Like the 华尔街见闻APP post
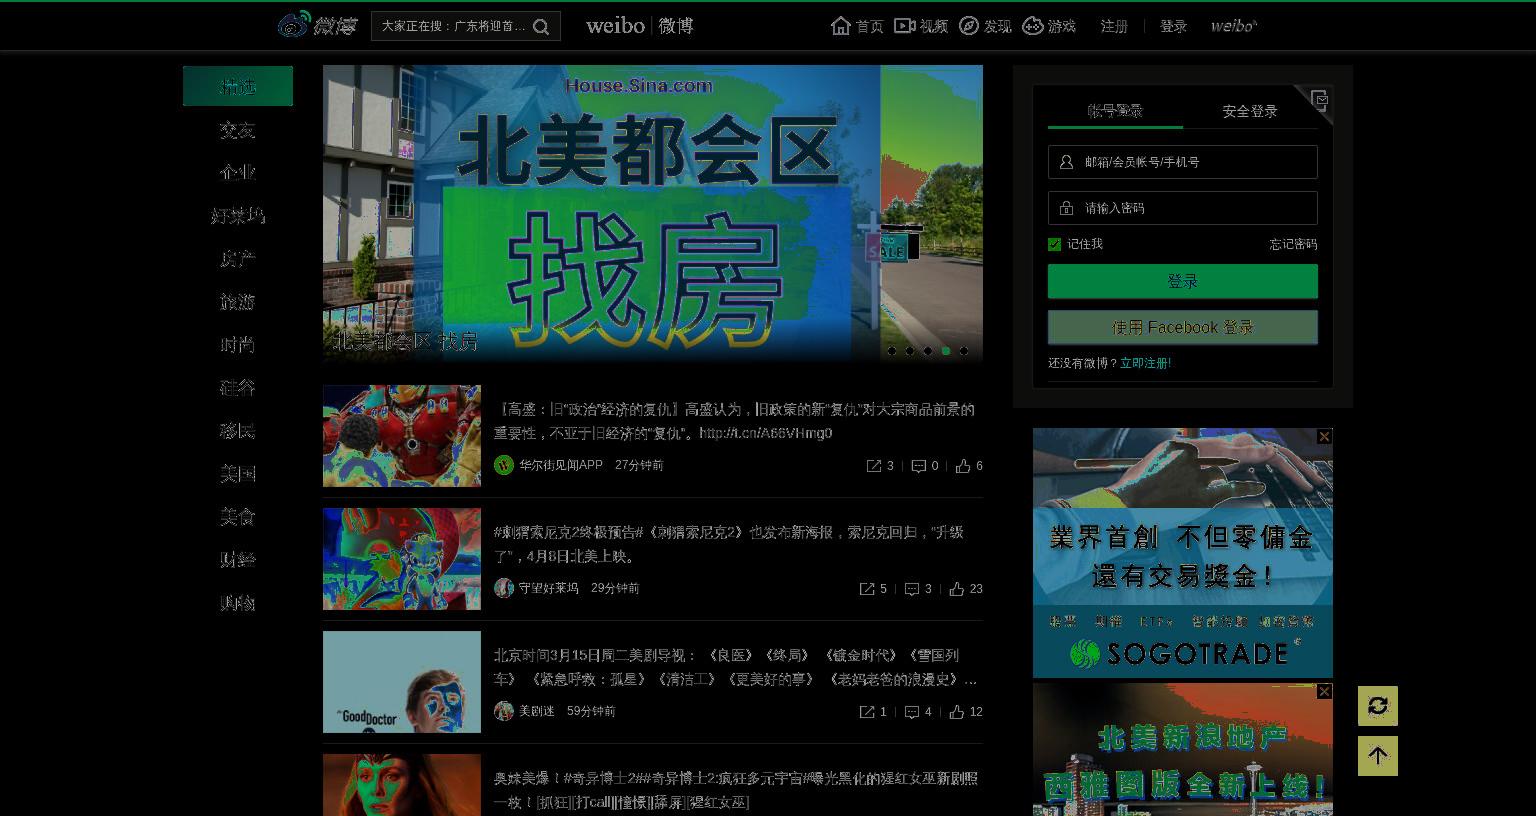Viewport: 1536px width, 816px height. 963,466
